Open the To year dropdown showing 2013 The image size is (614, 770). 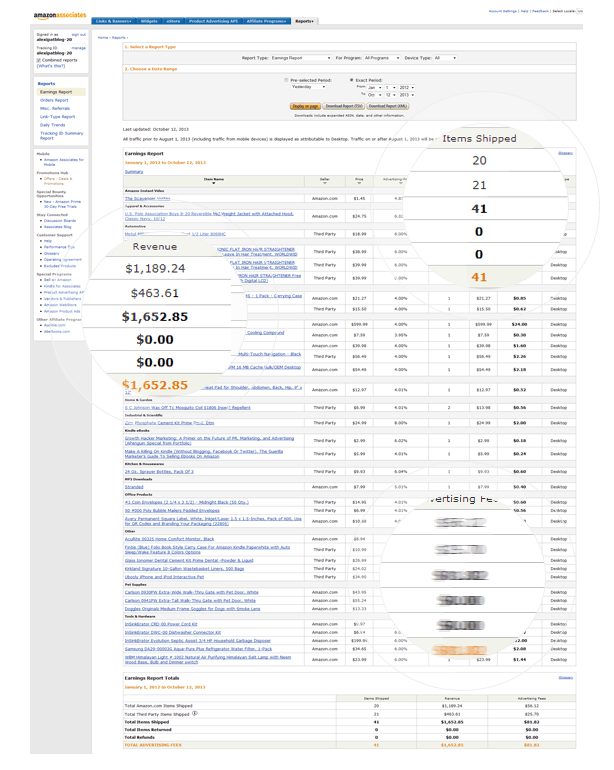[407, 95]
